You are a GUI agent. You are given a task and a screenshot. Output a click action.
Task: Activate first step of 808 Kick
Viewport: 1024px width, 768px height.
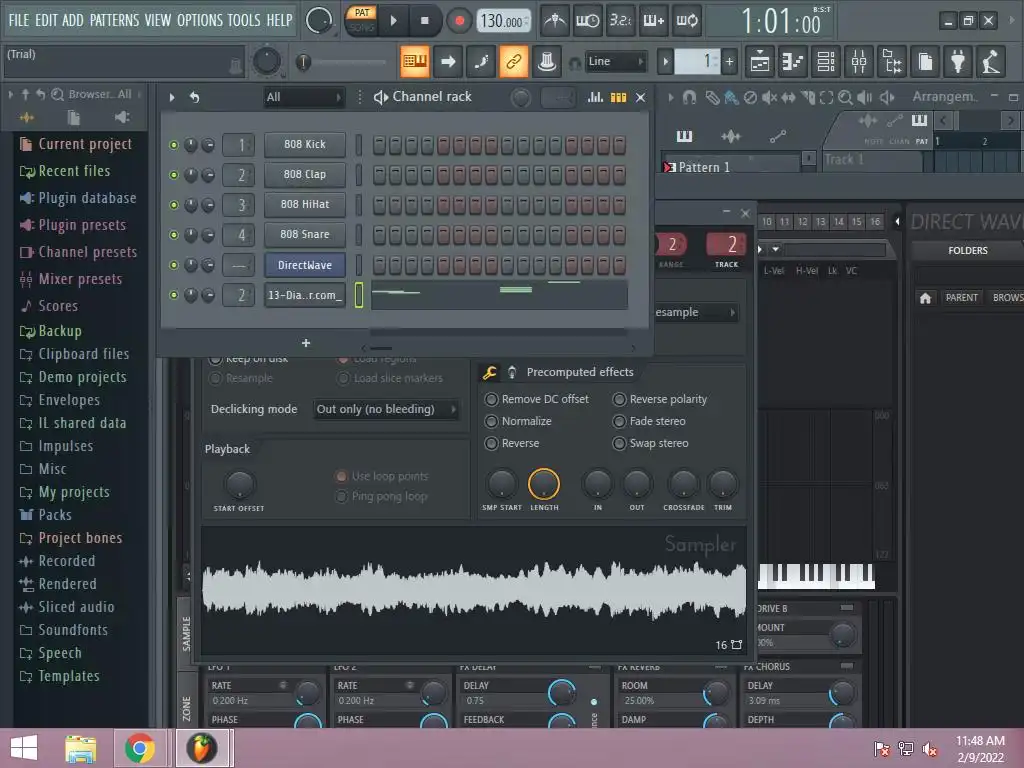point(379,144)
